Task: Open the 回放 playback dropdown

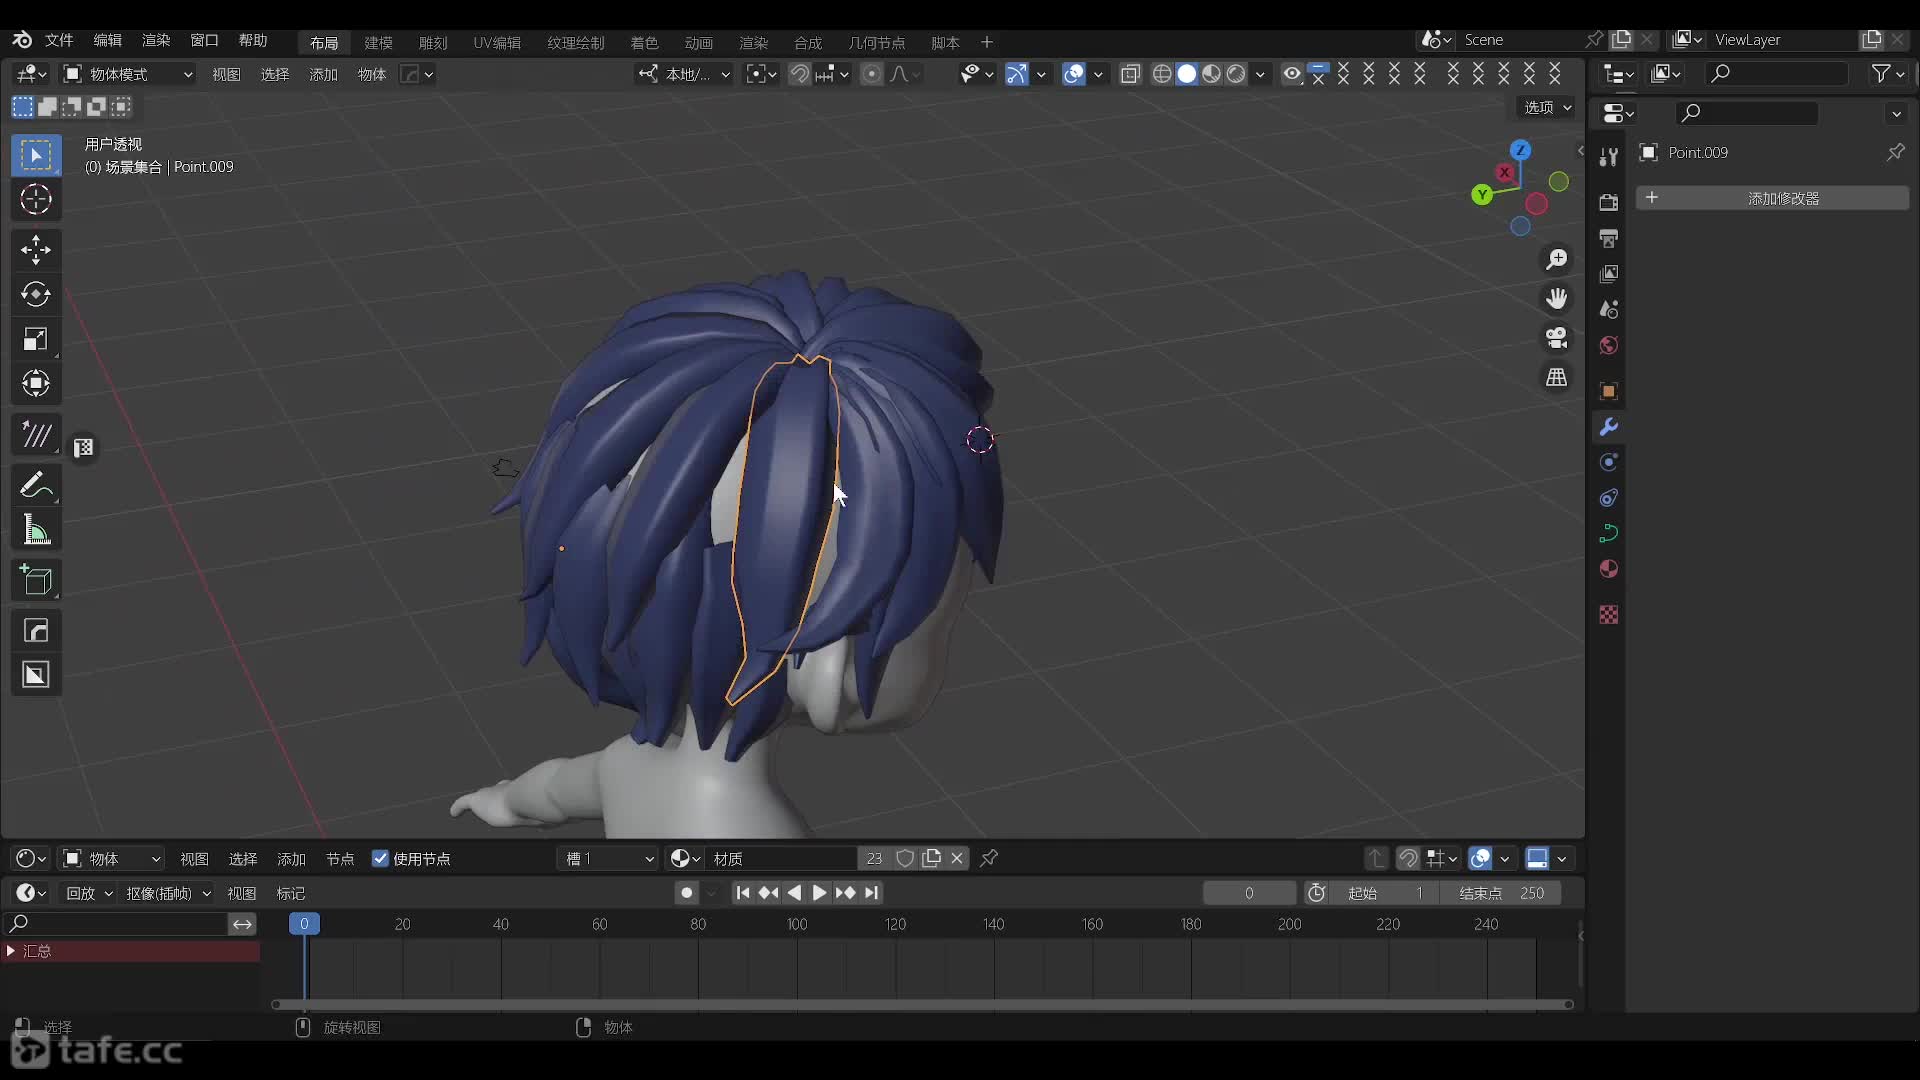Action: click(89, 893)
